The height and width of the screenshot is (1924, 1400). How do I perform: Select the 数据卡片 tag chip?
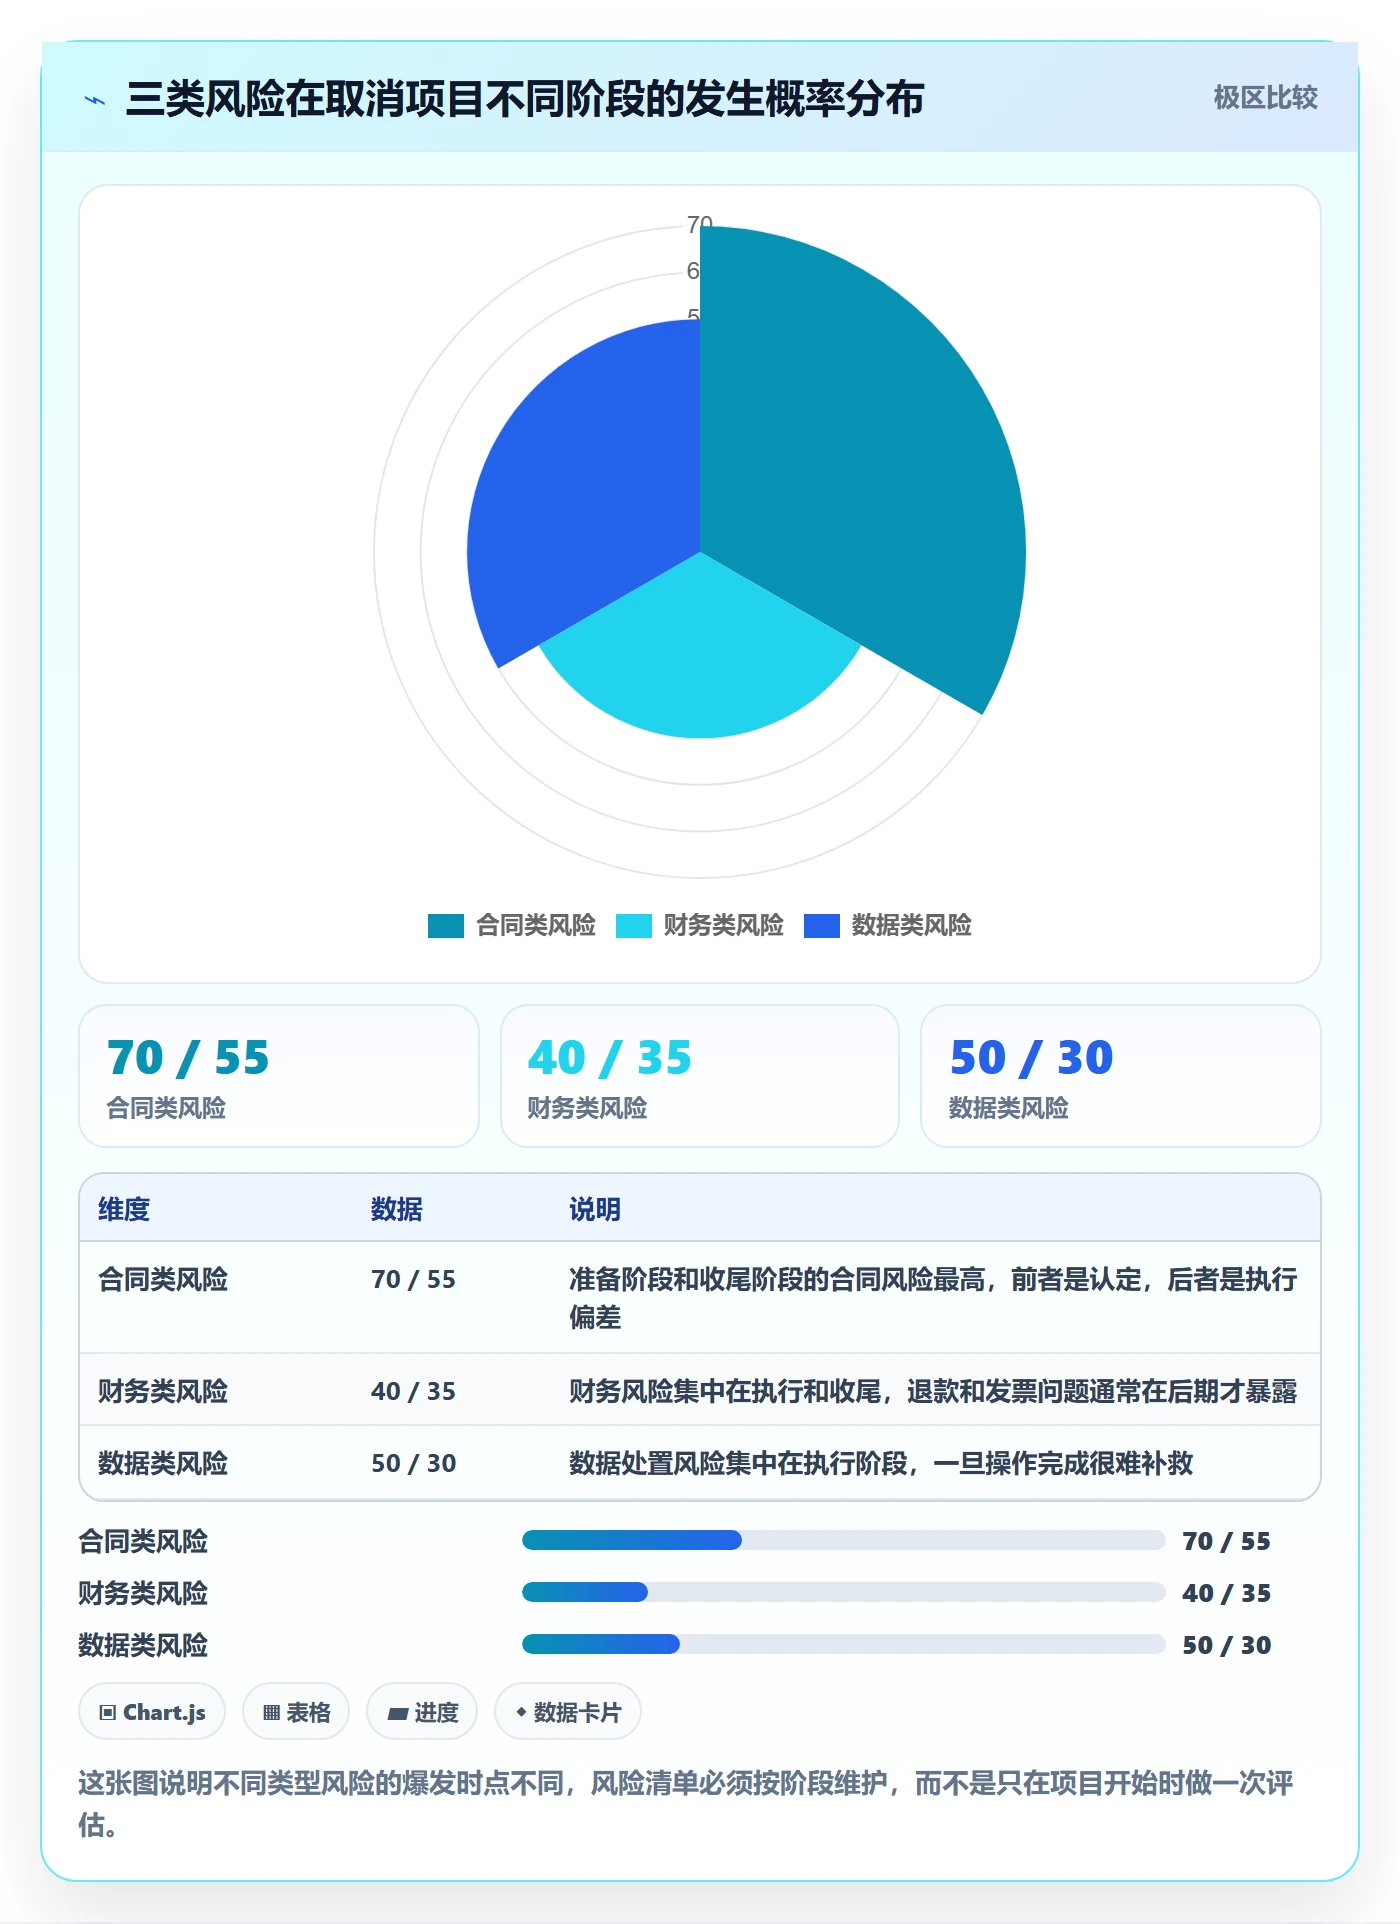point(568,1712)
